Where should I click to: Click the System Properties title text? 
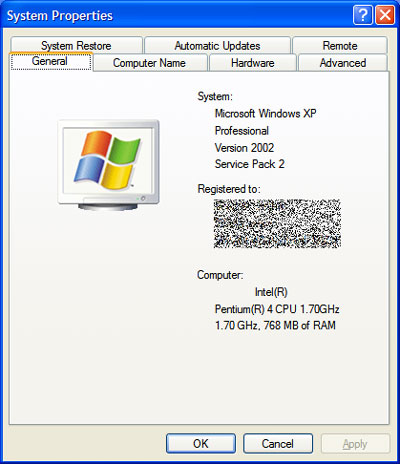[60, 16]
